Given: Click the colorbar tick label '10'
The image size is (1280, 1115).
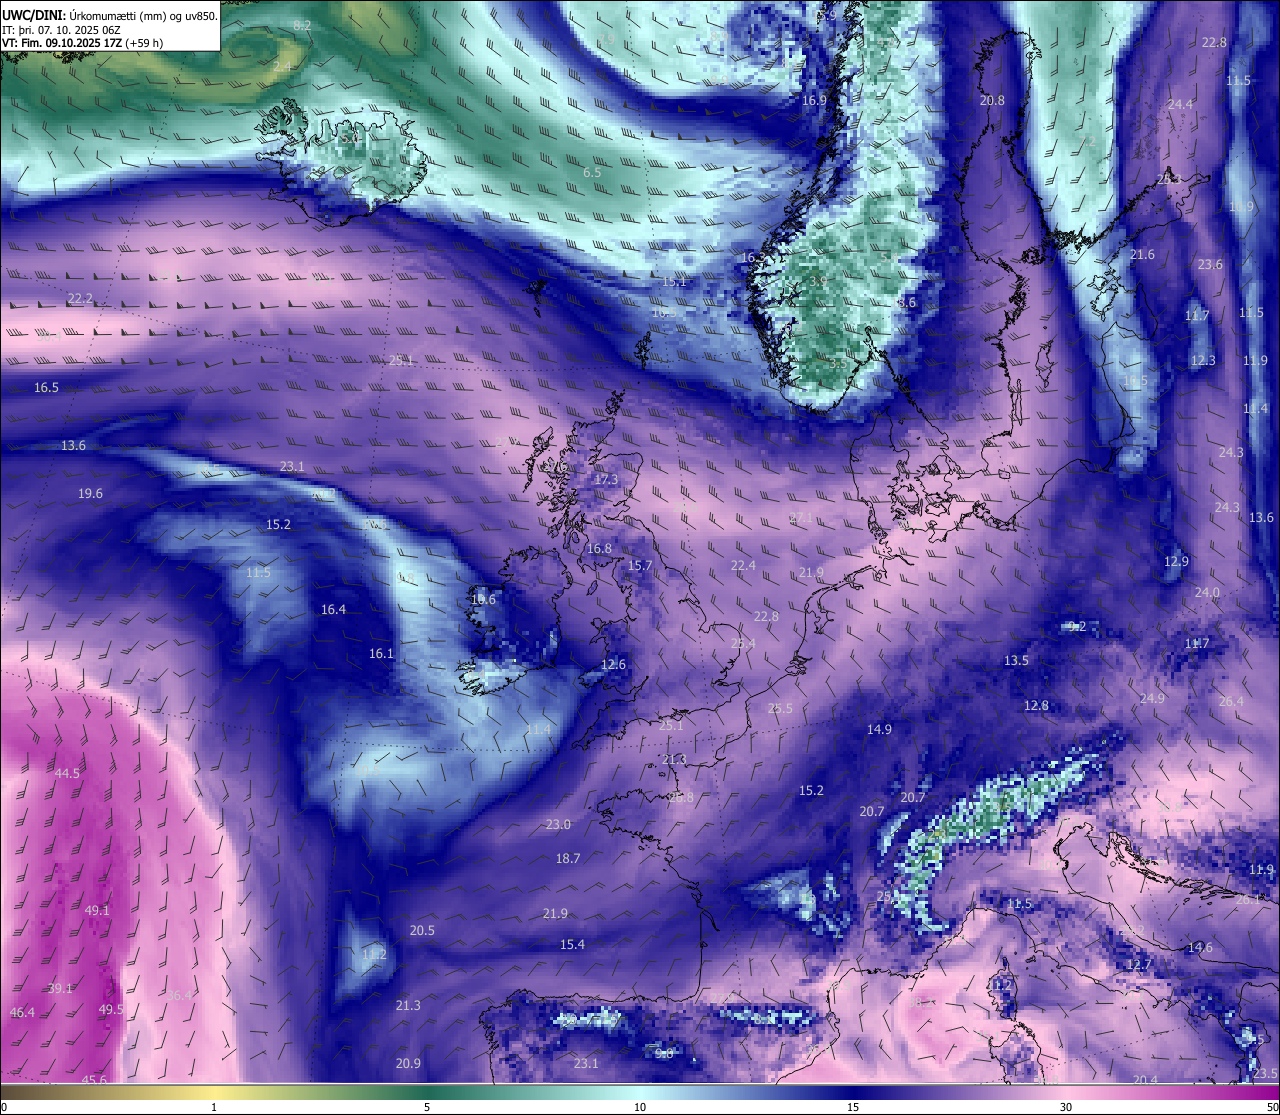Looking at the screenshot, I should 640,1107.
